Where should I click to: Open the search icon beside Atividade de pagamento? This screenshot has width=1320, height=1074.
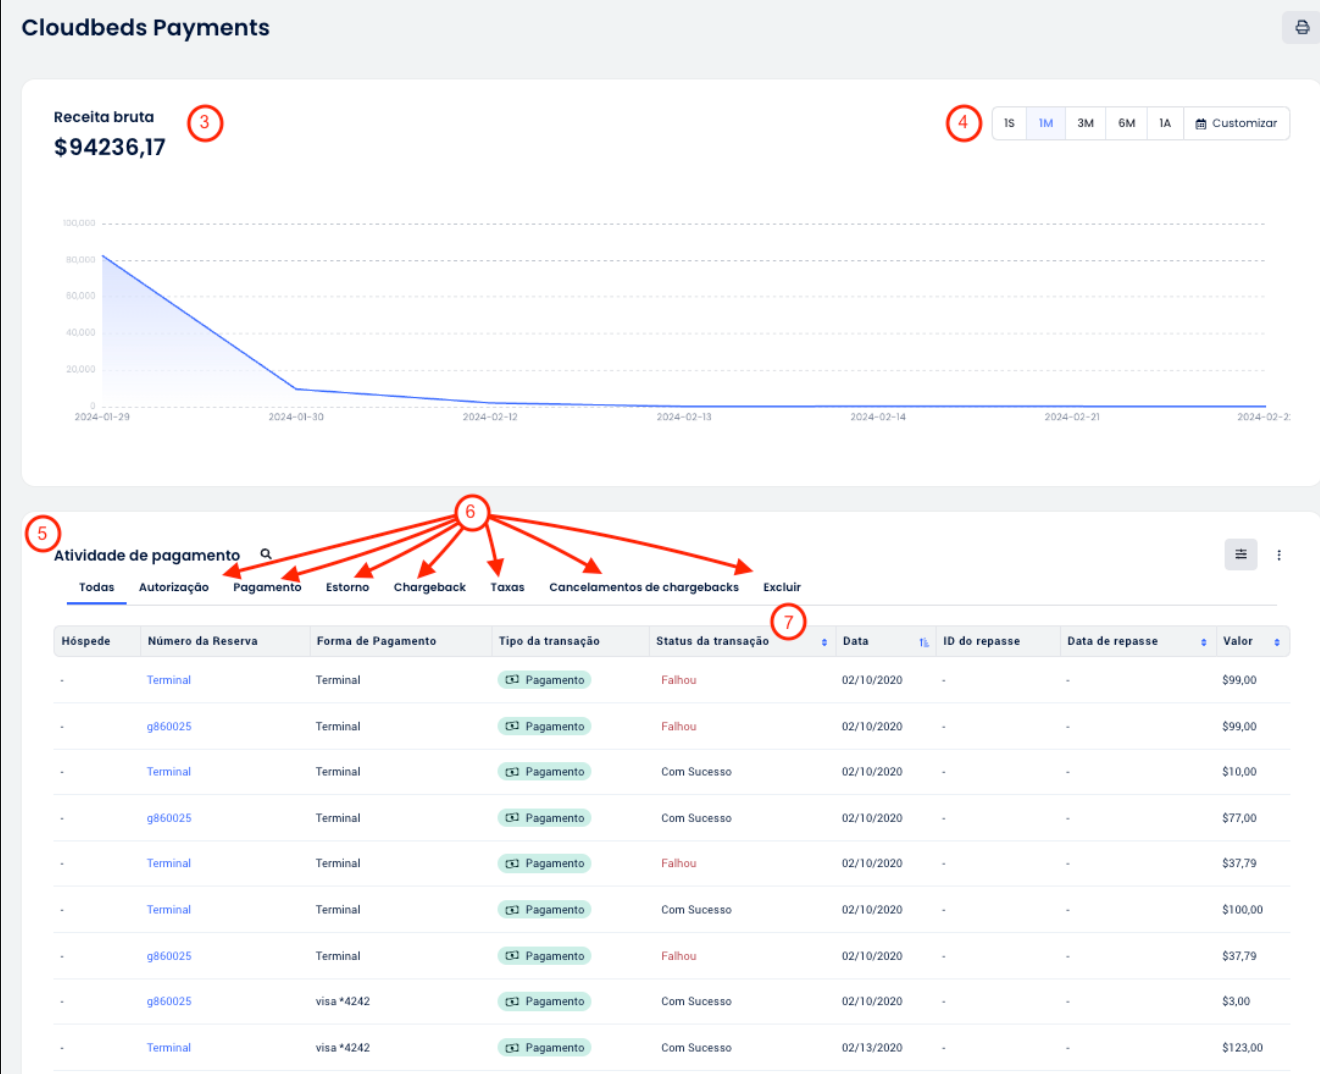(x=266, y=554)
